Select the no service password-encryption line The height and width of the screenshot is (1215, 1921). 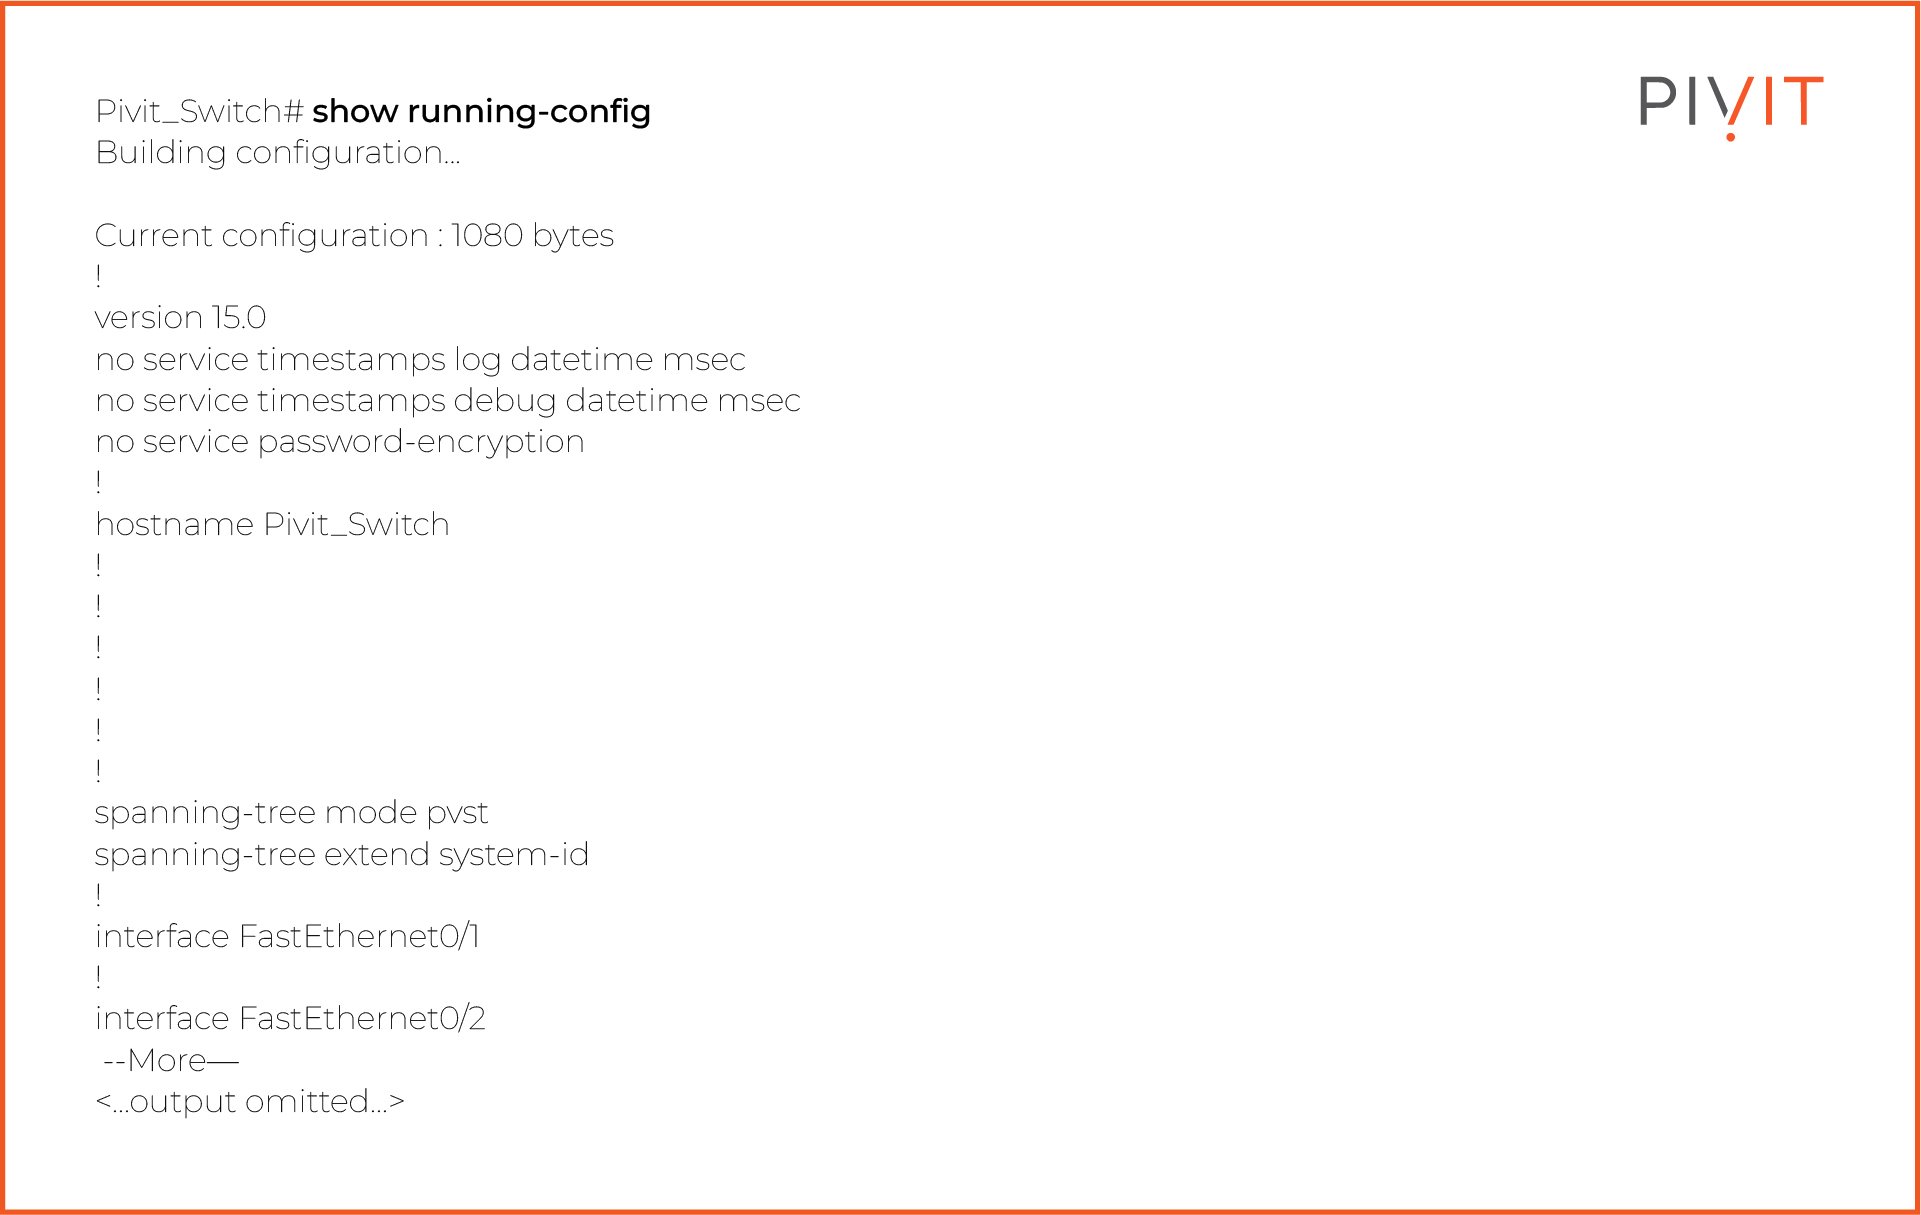tap(339, 442)
